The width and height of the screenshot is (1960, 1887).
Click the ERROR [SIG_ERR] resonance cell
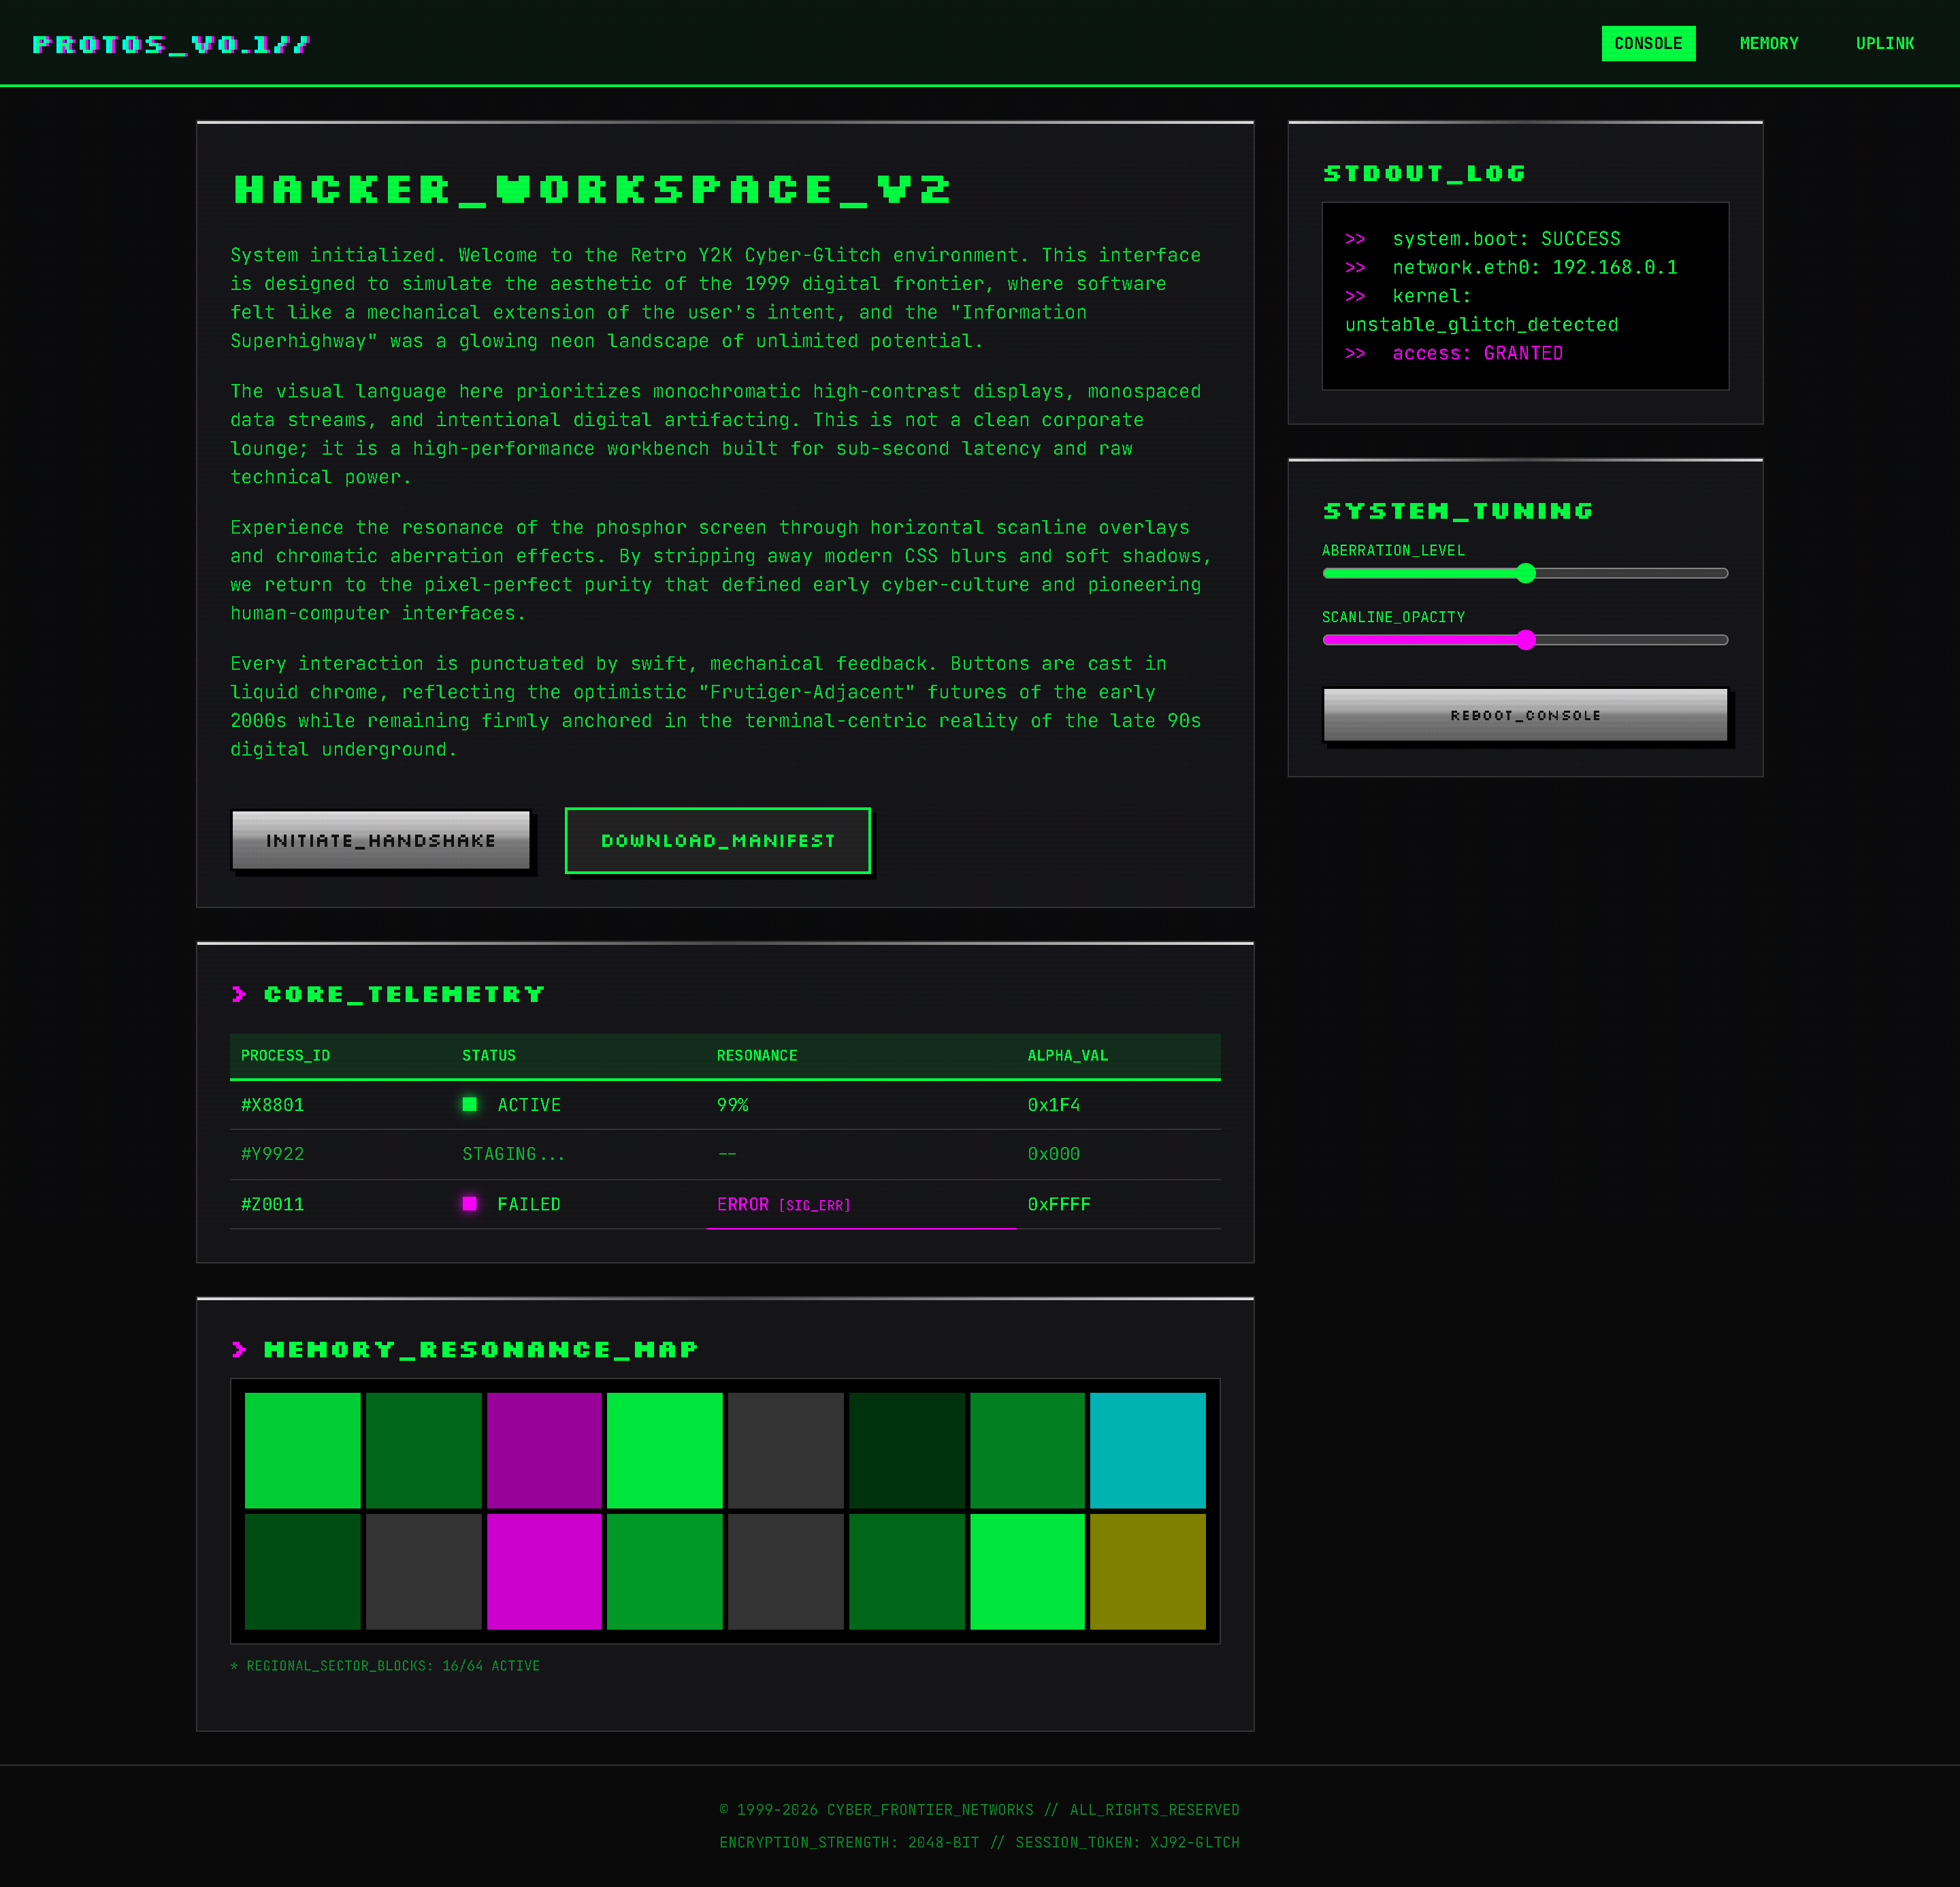783,1204
